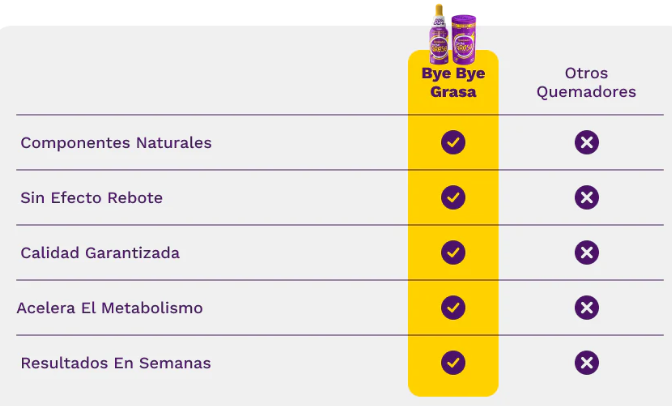Click the Acelera El Metabolismo label

click(x=110, y=308)
